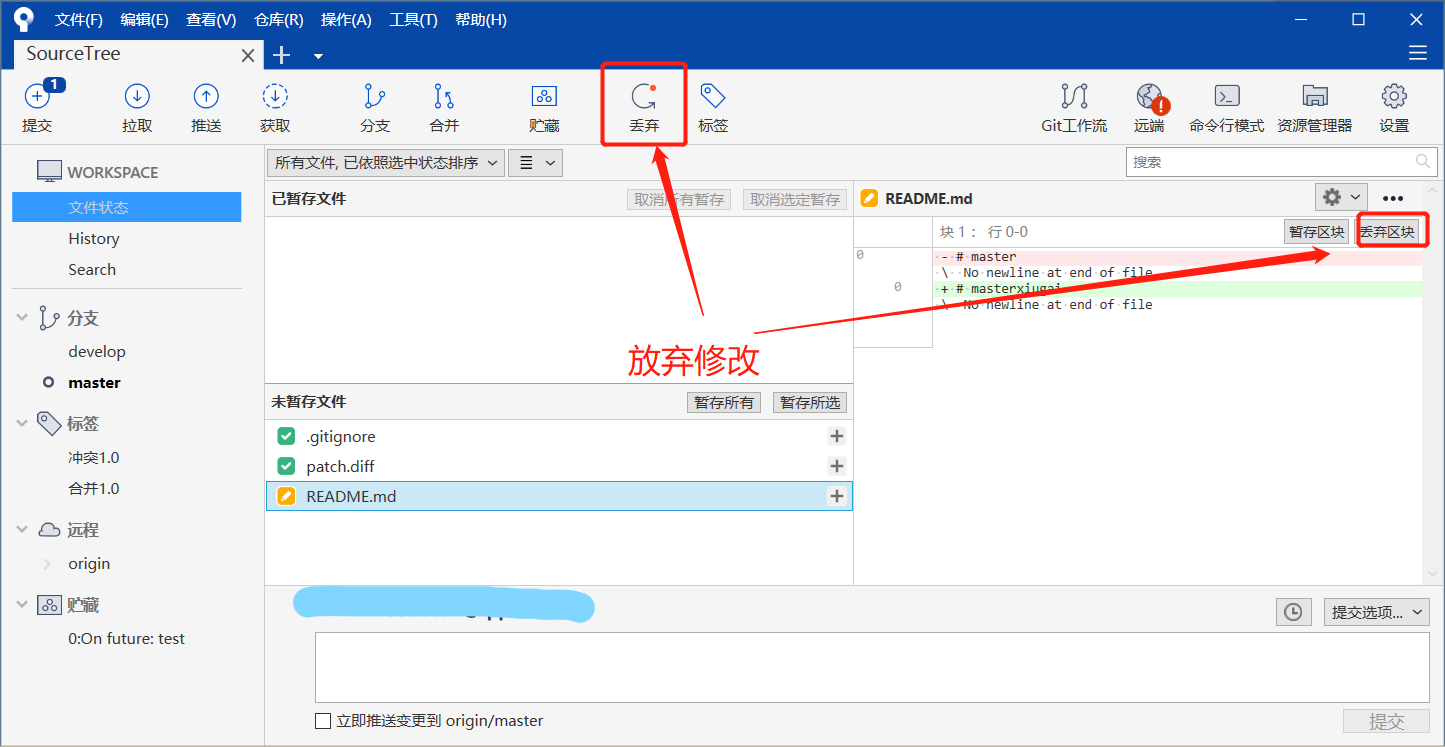Viewport: 1445px width, 747px height.
Task: Select patch.diff in unstaged files
Action: click(559, 466)
